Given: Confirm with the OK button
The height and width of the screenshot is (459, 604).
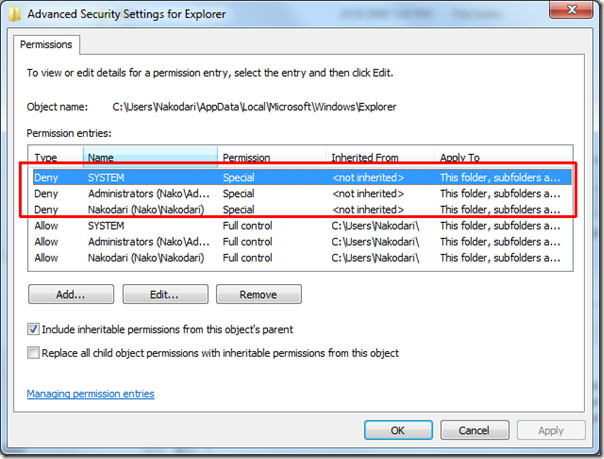Looking at the screenshot, I should click(x=397, y=430).
